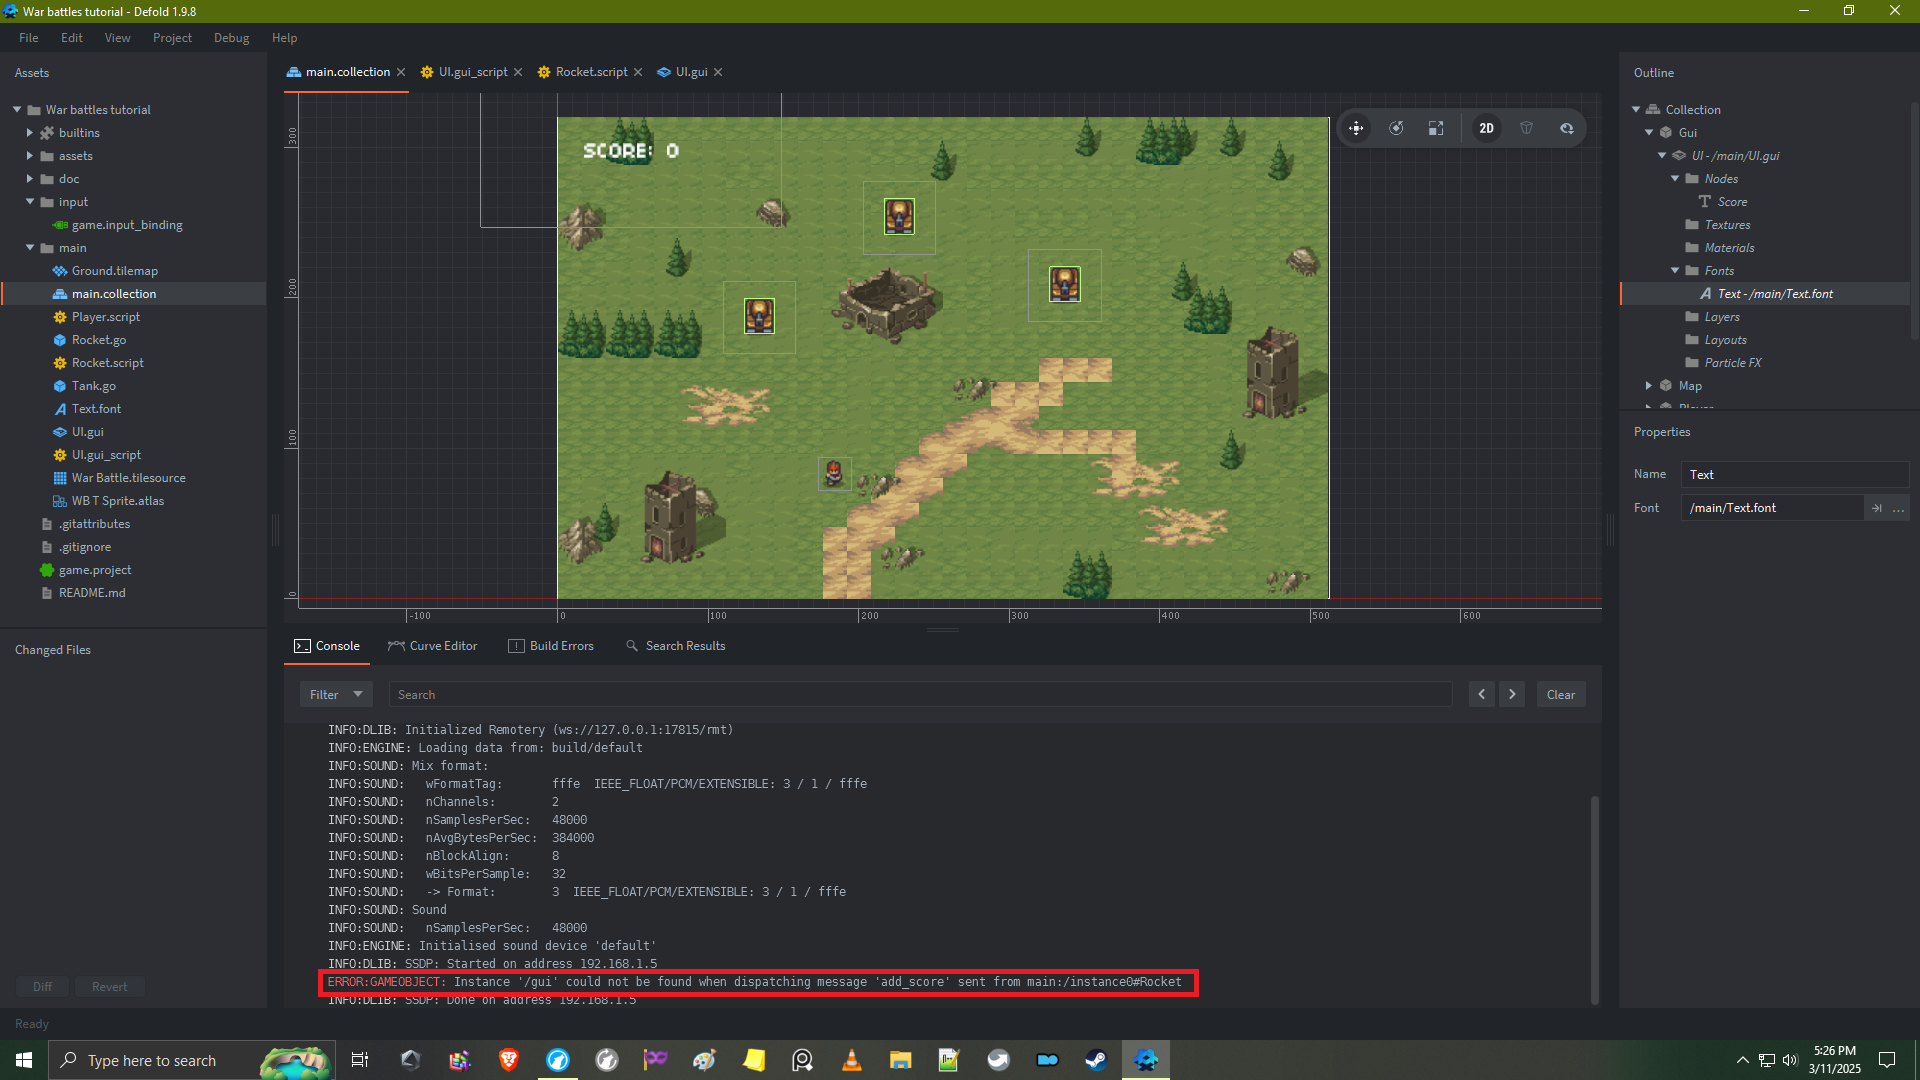
Task: Close the Rocket.script tab
Action: 638,72
